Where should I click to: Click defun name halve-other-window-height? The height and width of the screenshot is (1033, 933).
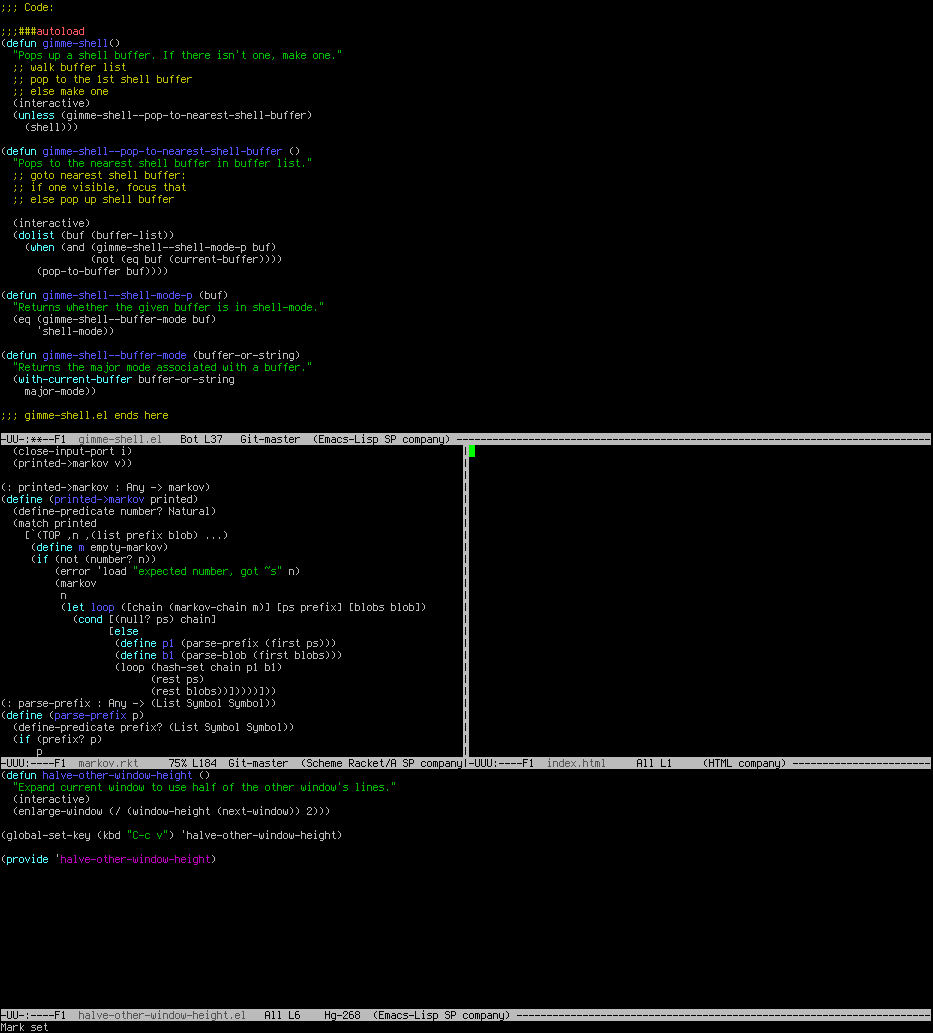(x=117, y=775)
